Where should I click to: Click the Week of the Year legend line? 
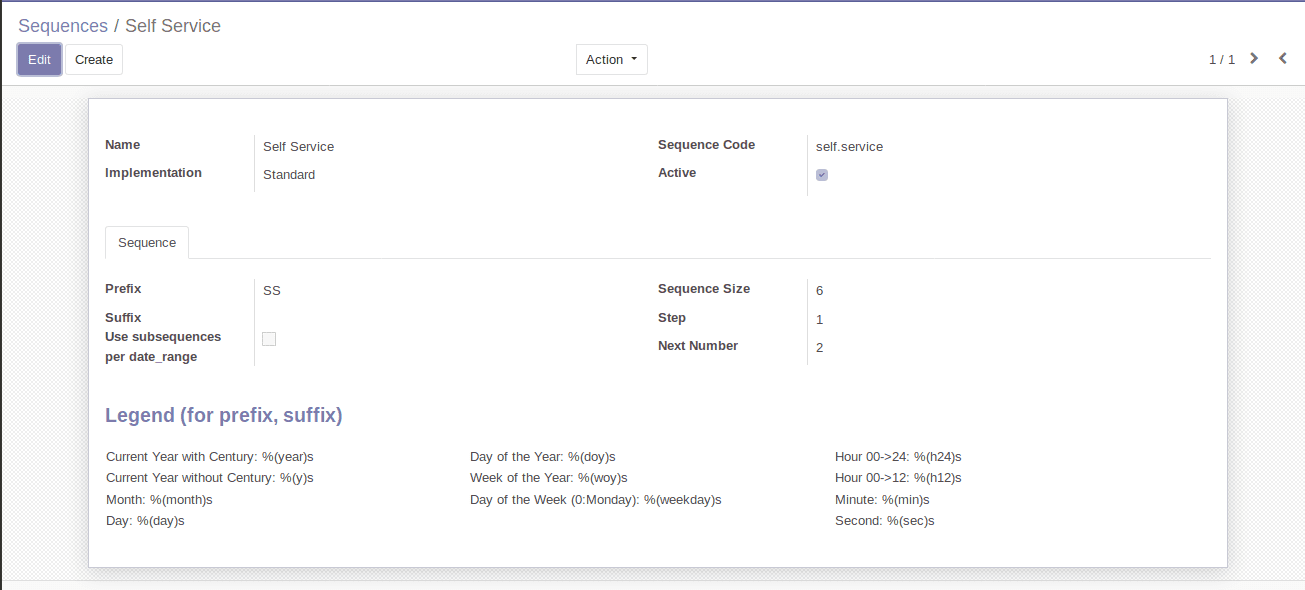point(549,478)
